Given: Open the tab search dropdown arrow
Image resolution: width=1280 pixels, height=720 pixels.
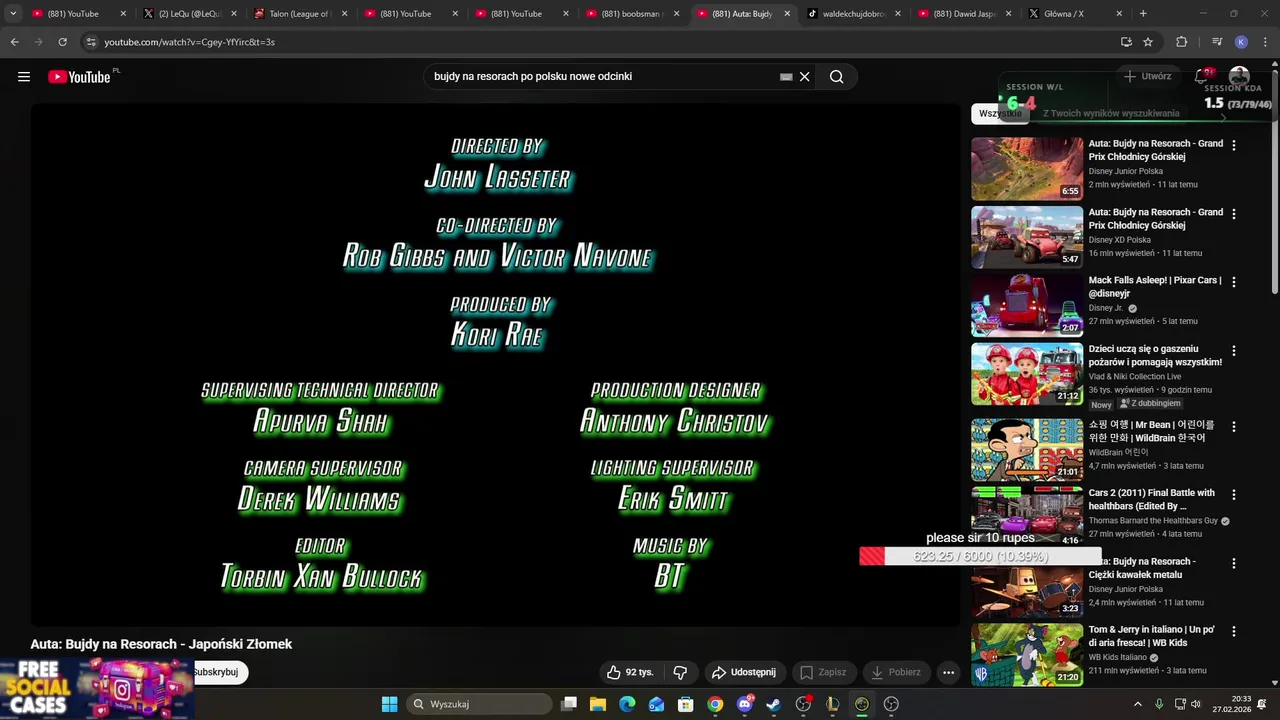Looking at the screenshot, I should pyautogui.click(x=13, y=14).
